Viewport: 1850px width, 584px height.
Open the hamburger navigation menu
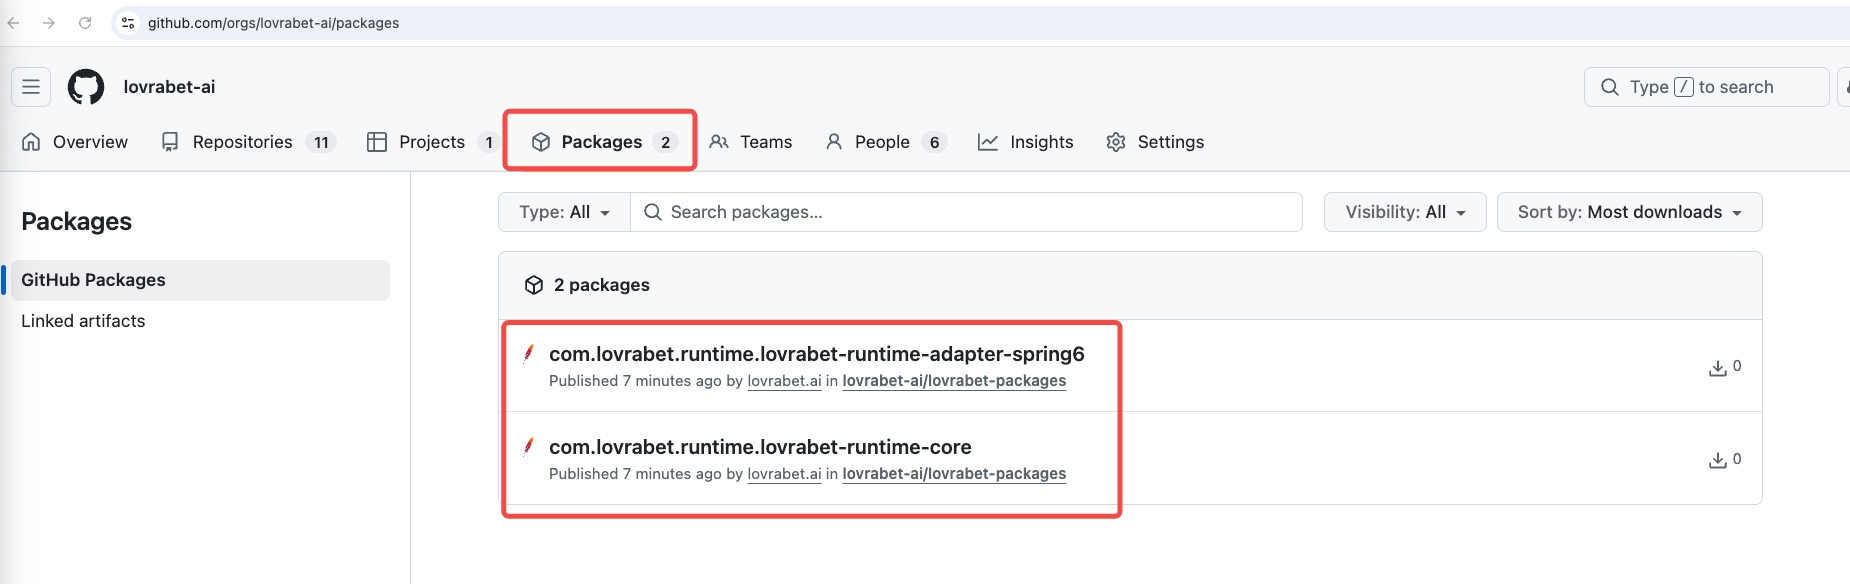coord(31,87)
